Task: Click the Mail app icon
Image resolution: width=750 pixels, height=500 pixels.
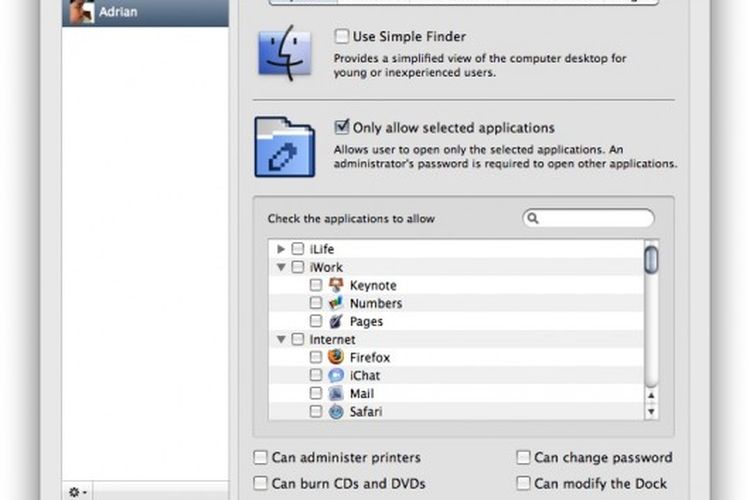Action: coord(336,393)
